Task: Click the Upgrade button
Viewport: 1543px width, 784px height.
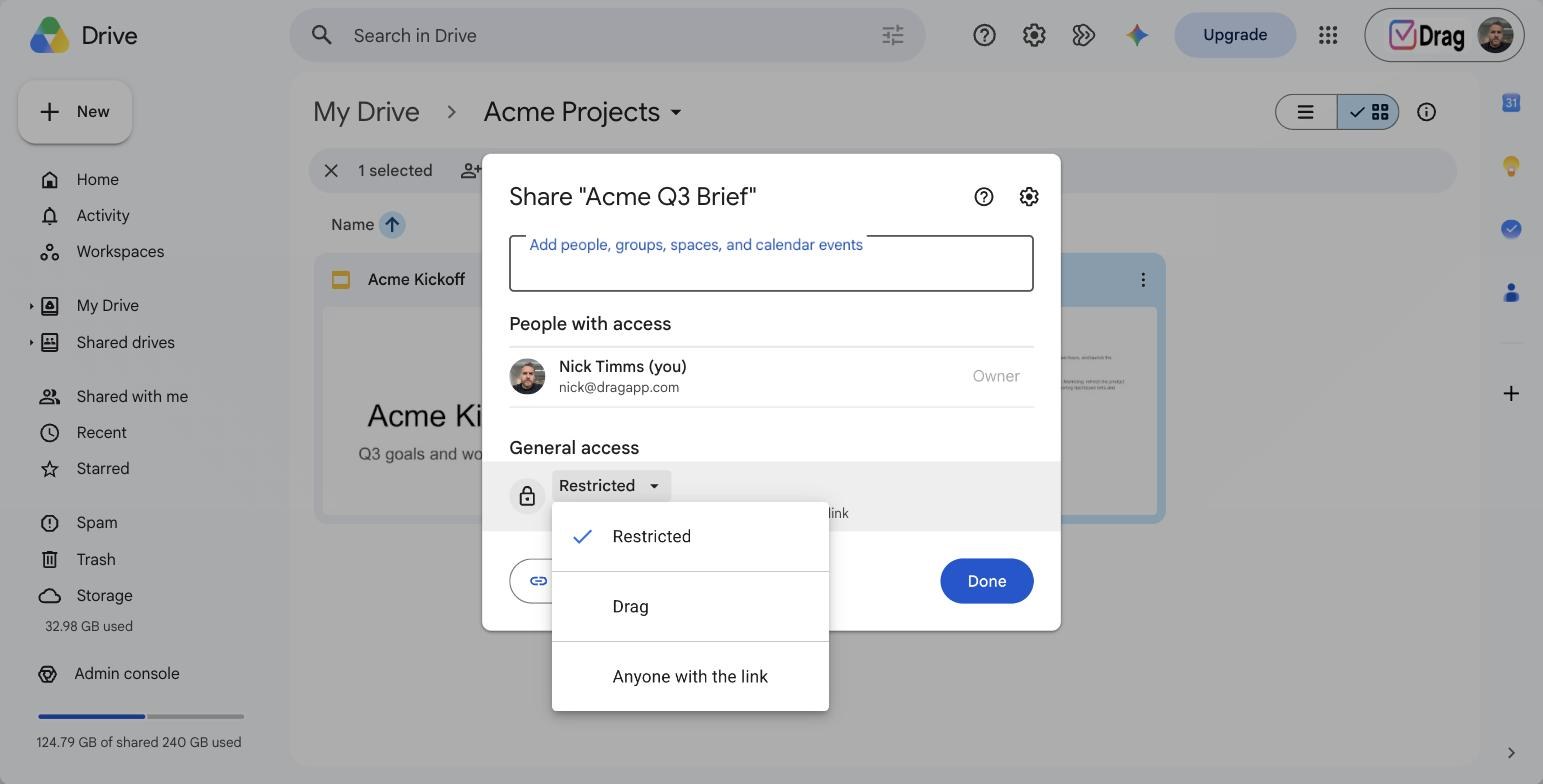Action: 1235,35
